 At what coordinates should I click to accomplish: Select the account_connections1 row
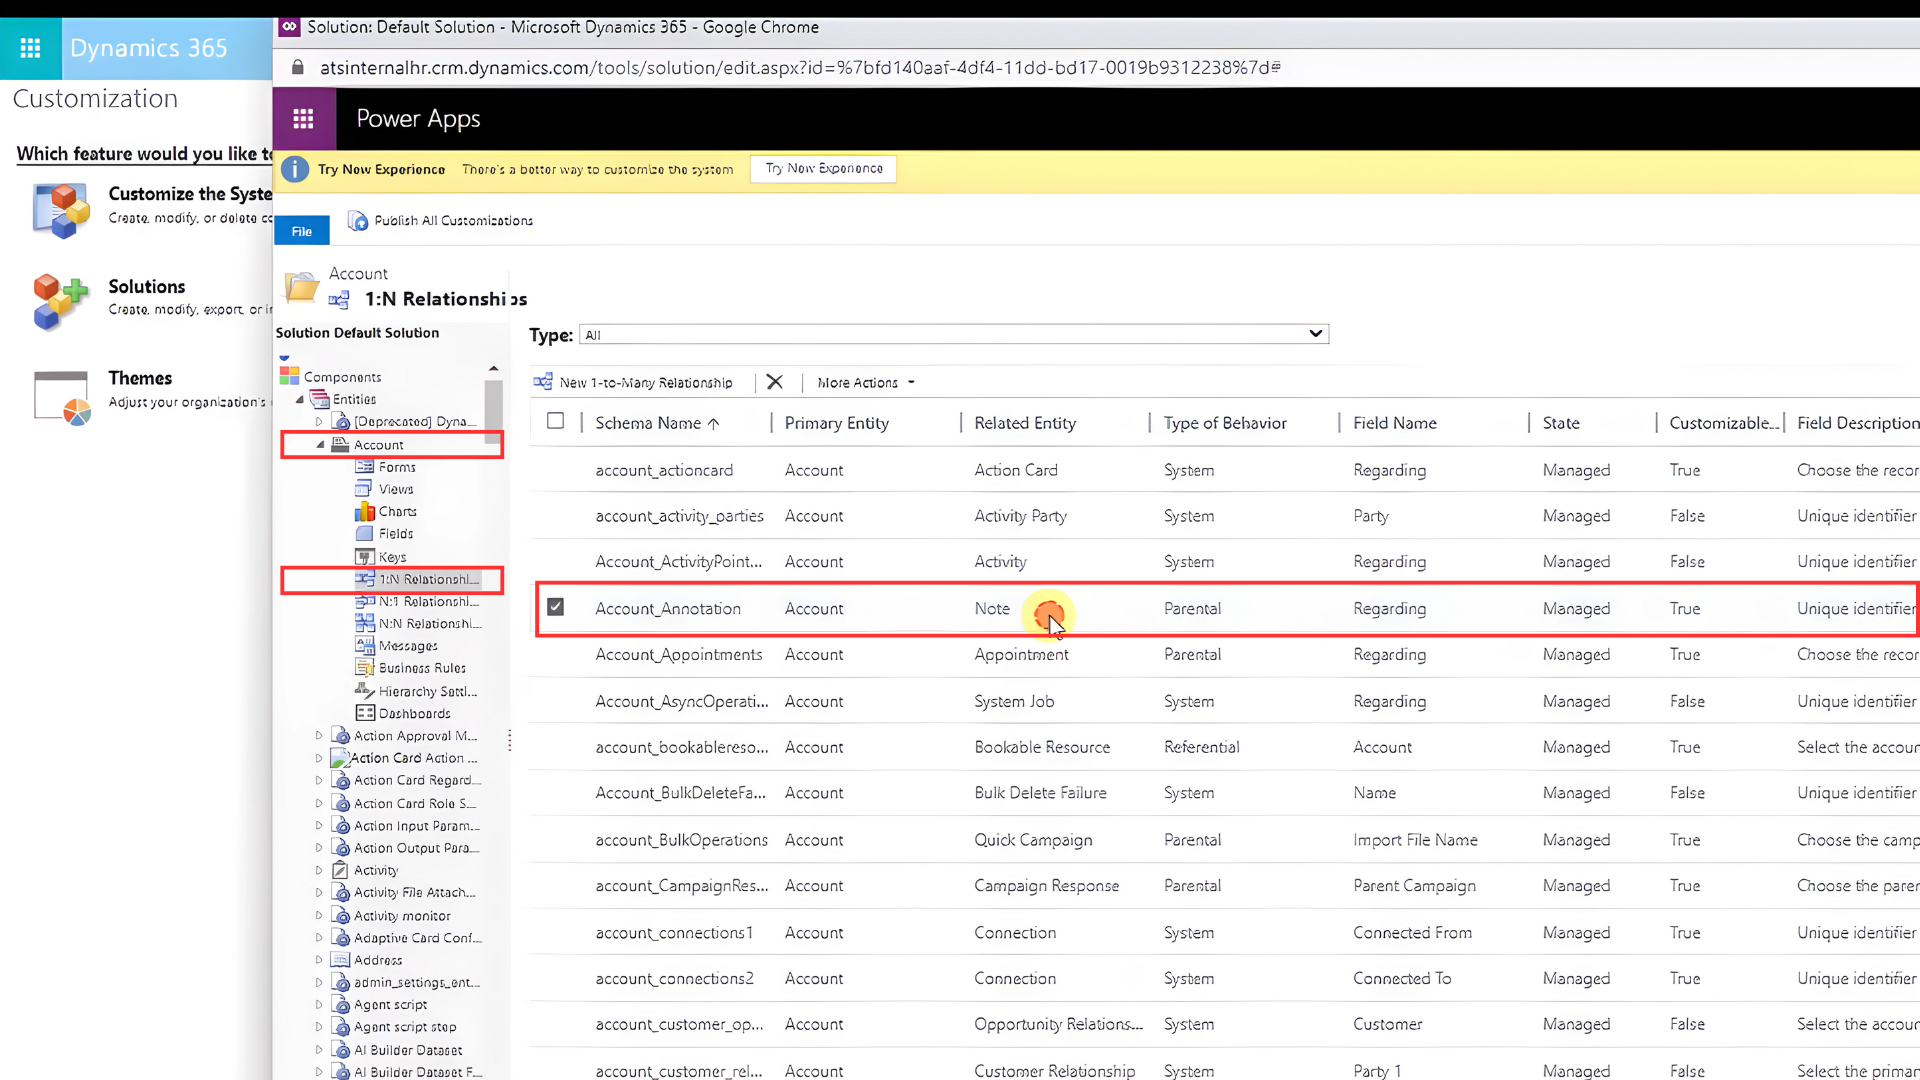point(1224,933)
